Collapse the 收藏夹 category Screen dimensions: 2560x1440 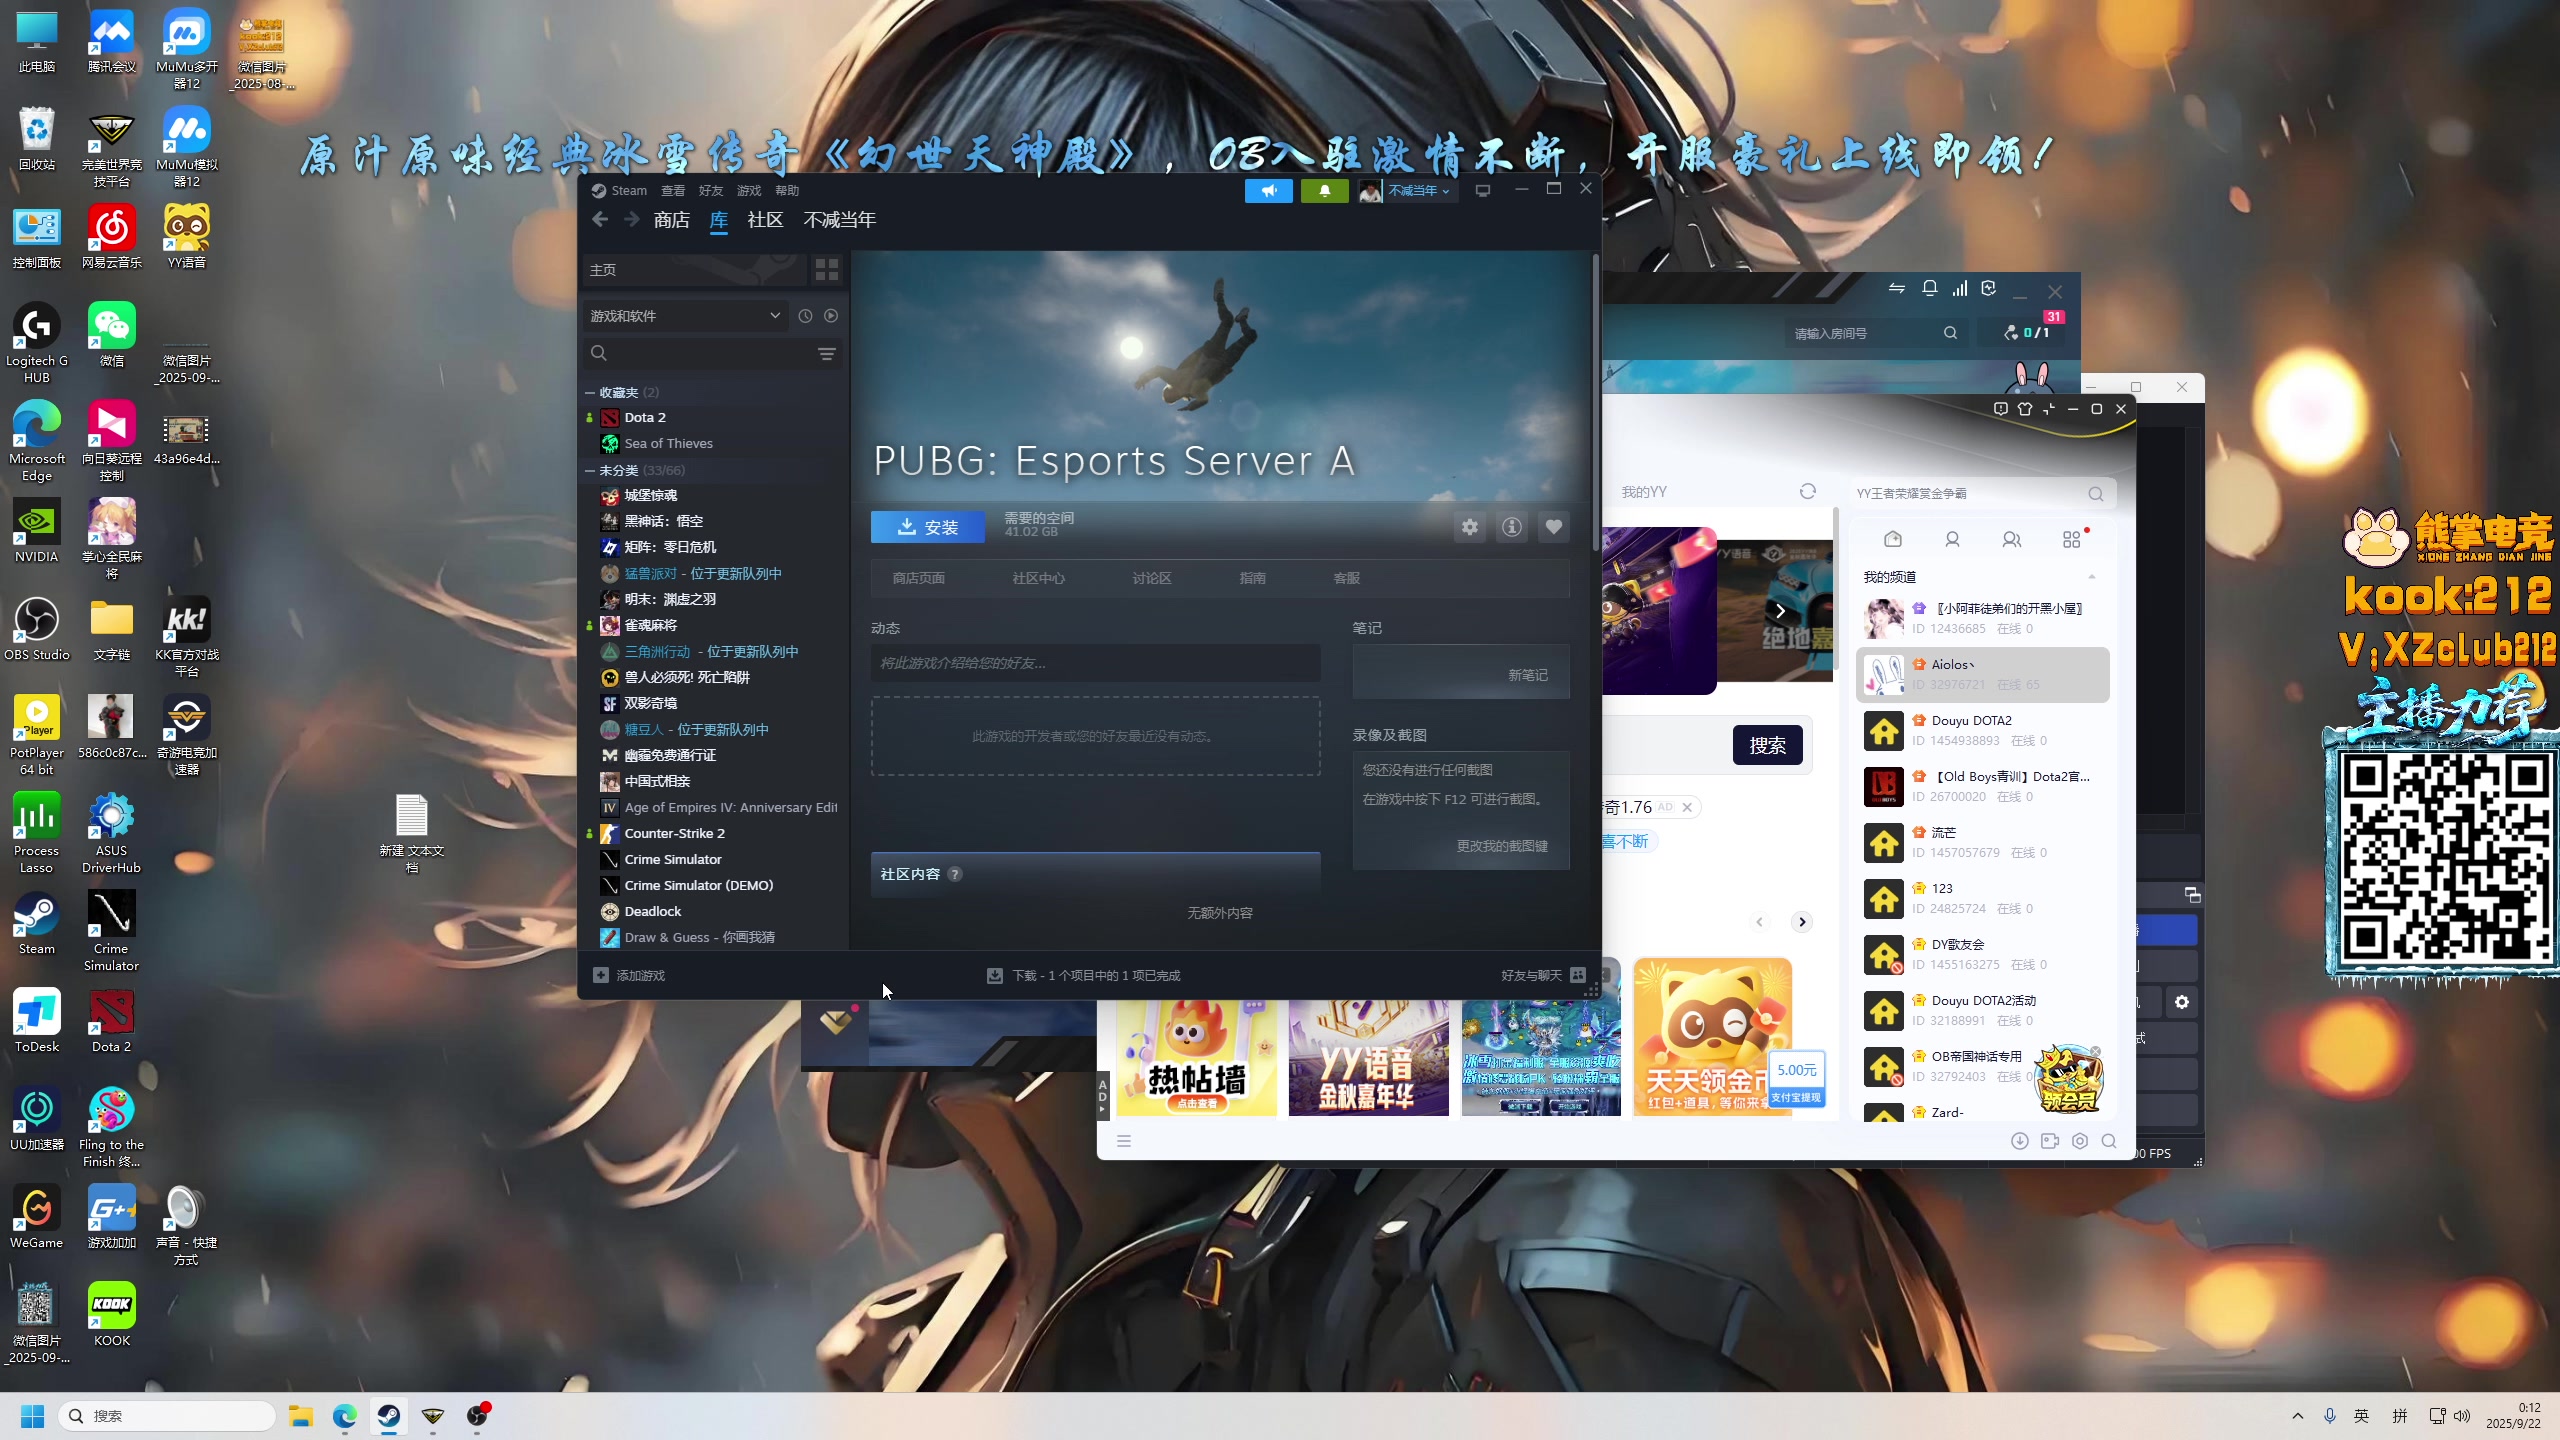point(590,393)
